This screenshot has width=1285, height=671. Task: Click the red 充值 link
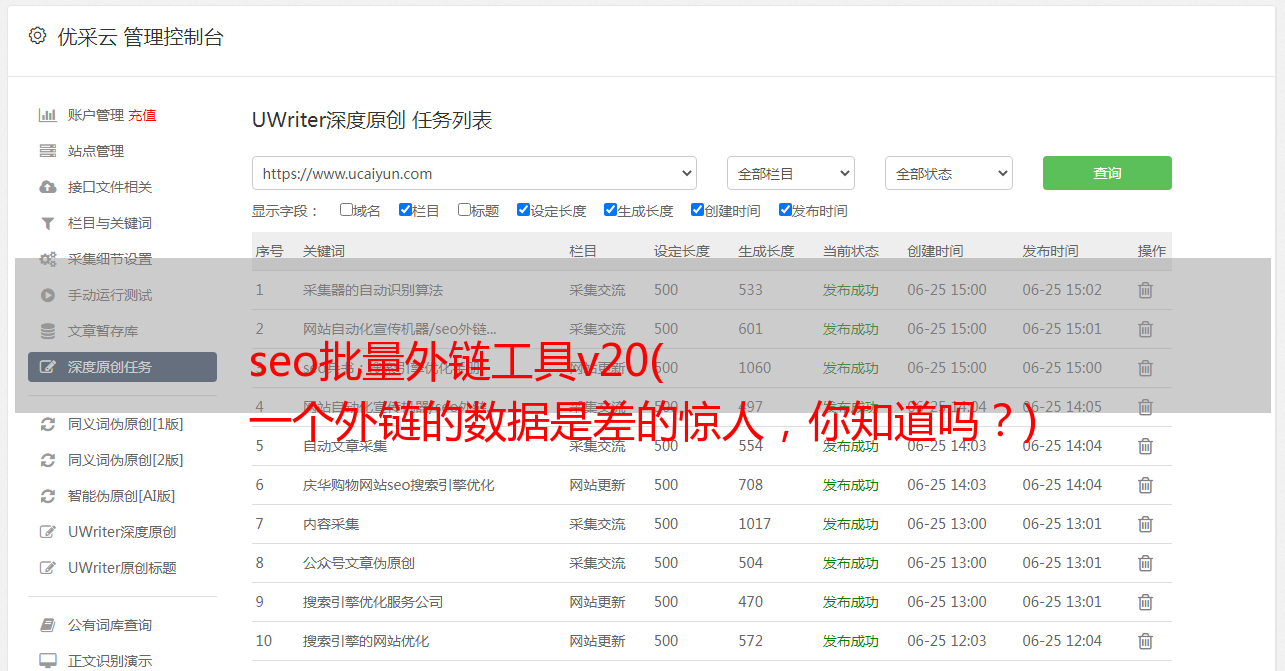(142, 115)
